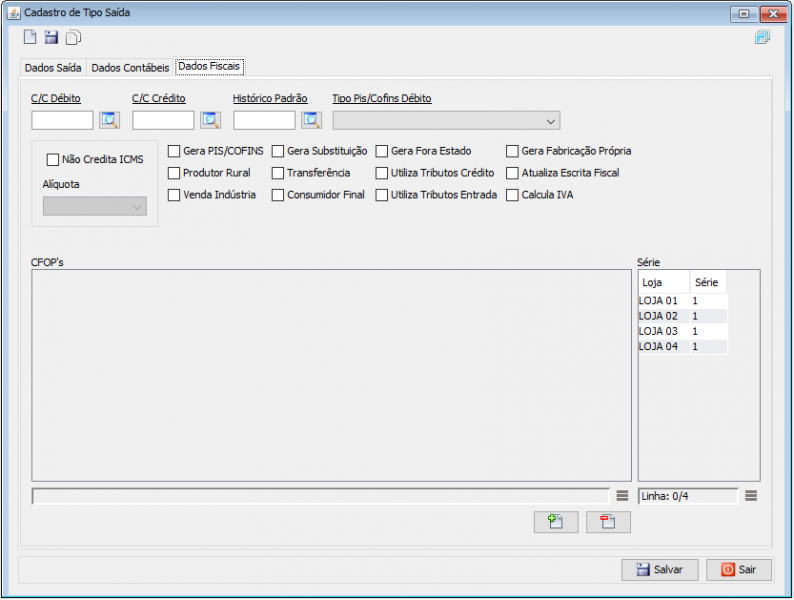Open the Série table options menu icon
794x600 pixels.
point(751,496)
